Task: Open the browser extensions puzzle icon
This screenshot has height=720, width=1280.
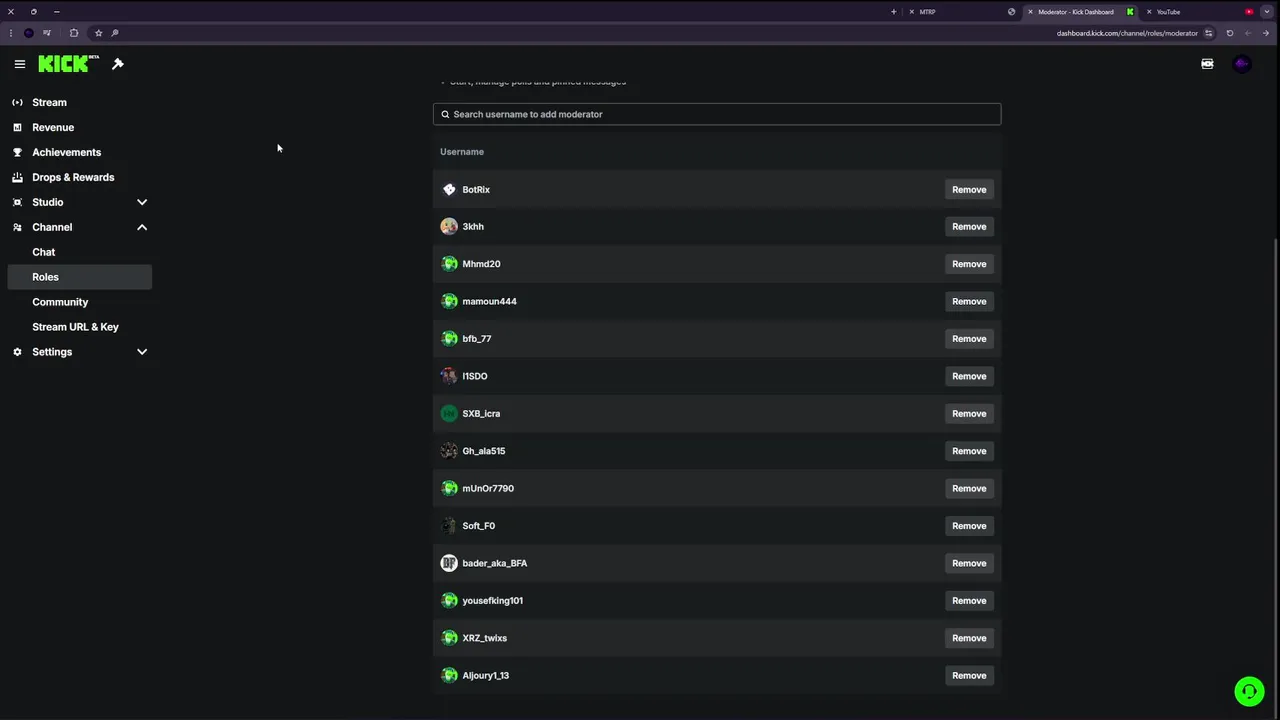Action: point(74,33)
